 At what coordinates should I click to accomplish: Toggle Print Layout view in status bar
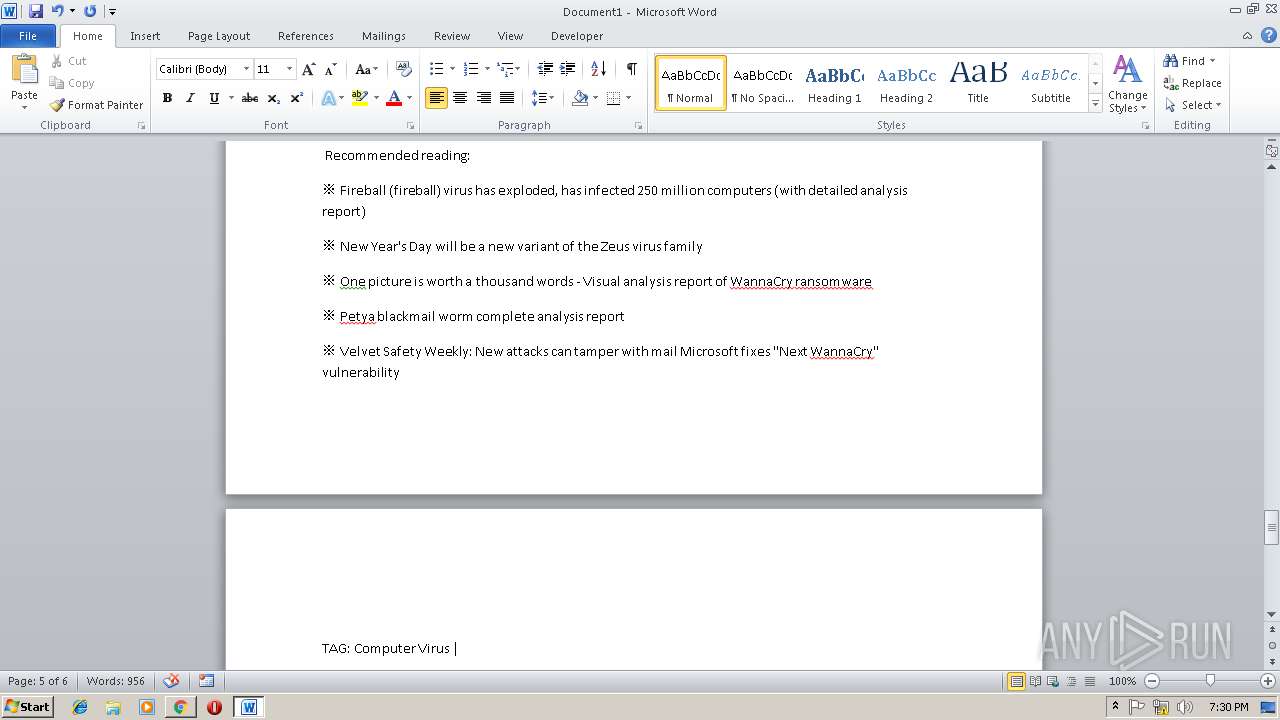click(1016, 681)
